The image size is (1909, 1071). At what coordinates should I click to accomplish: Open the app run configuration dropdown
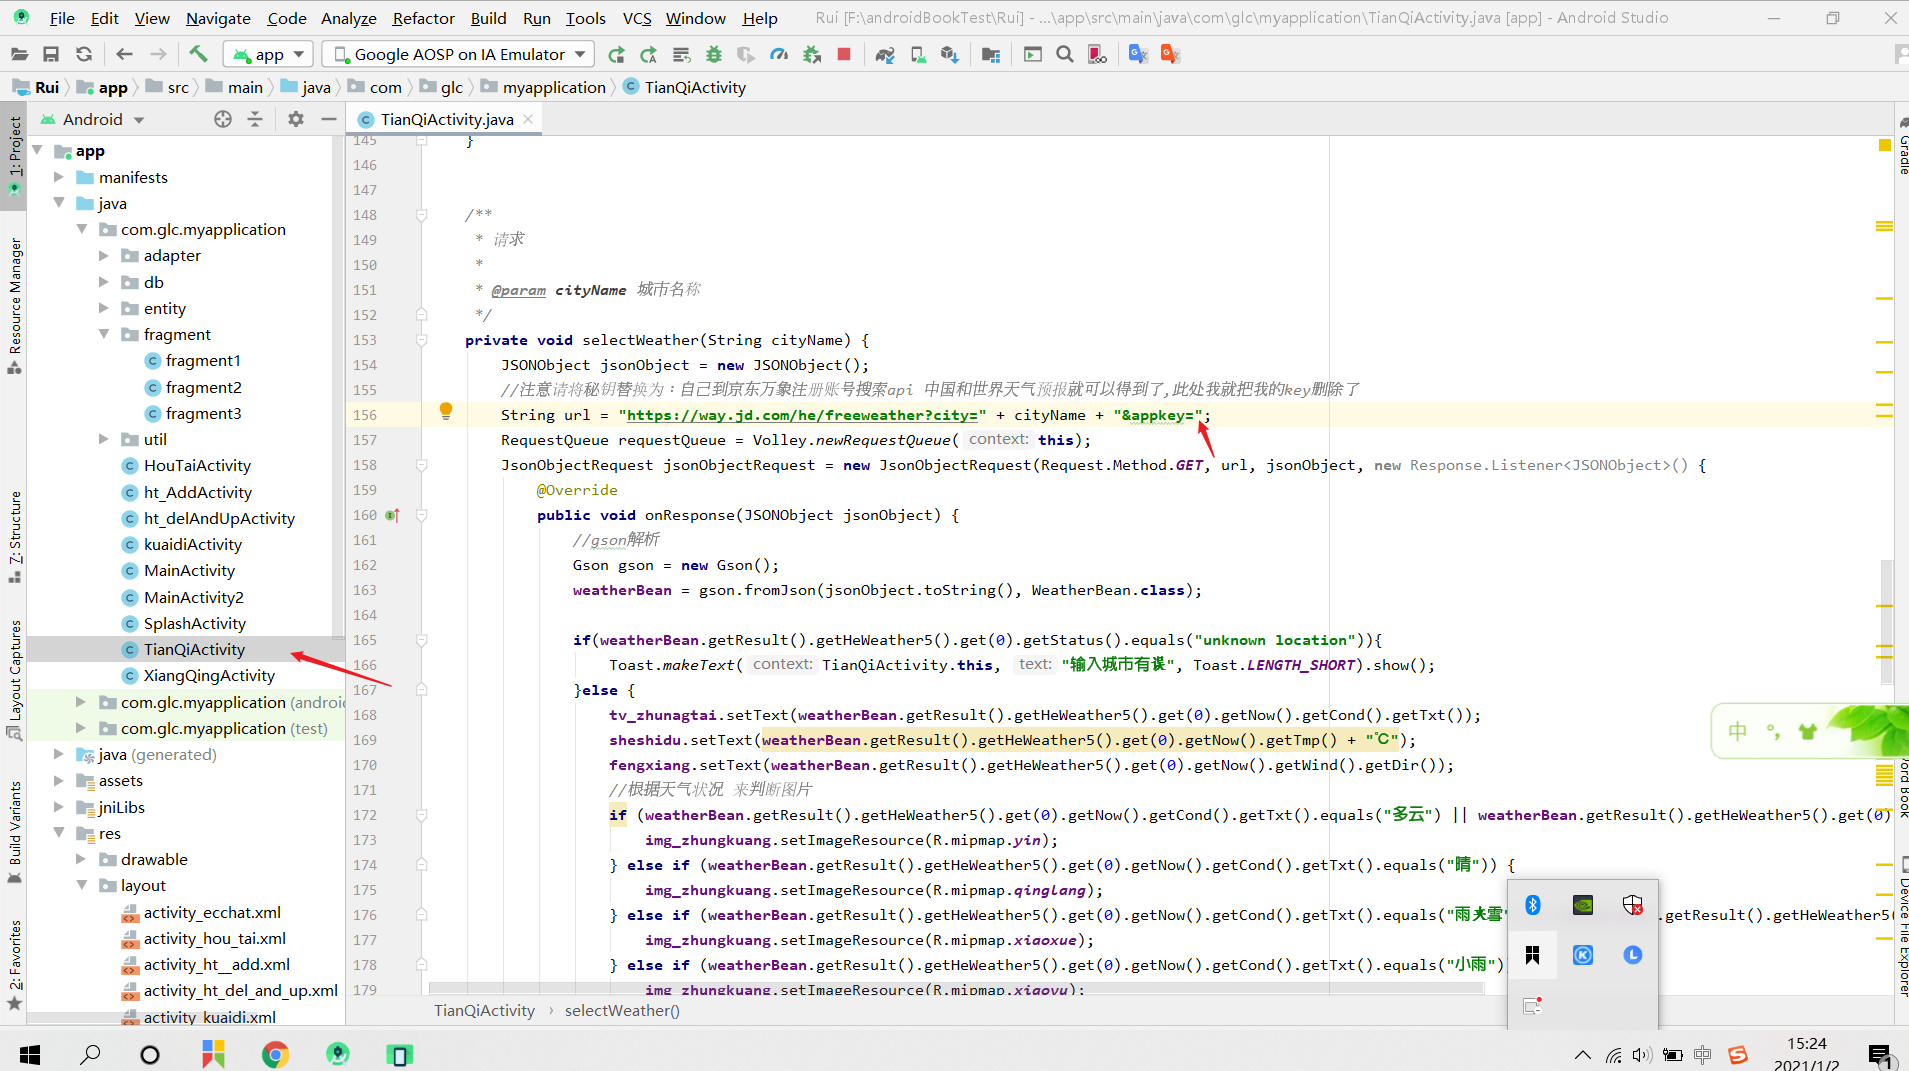click(268, 54)
